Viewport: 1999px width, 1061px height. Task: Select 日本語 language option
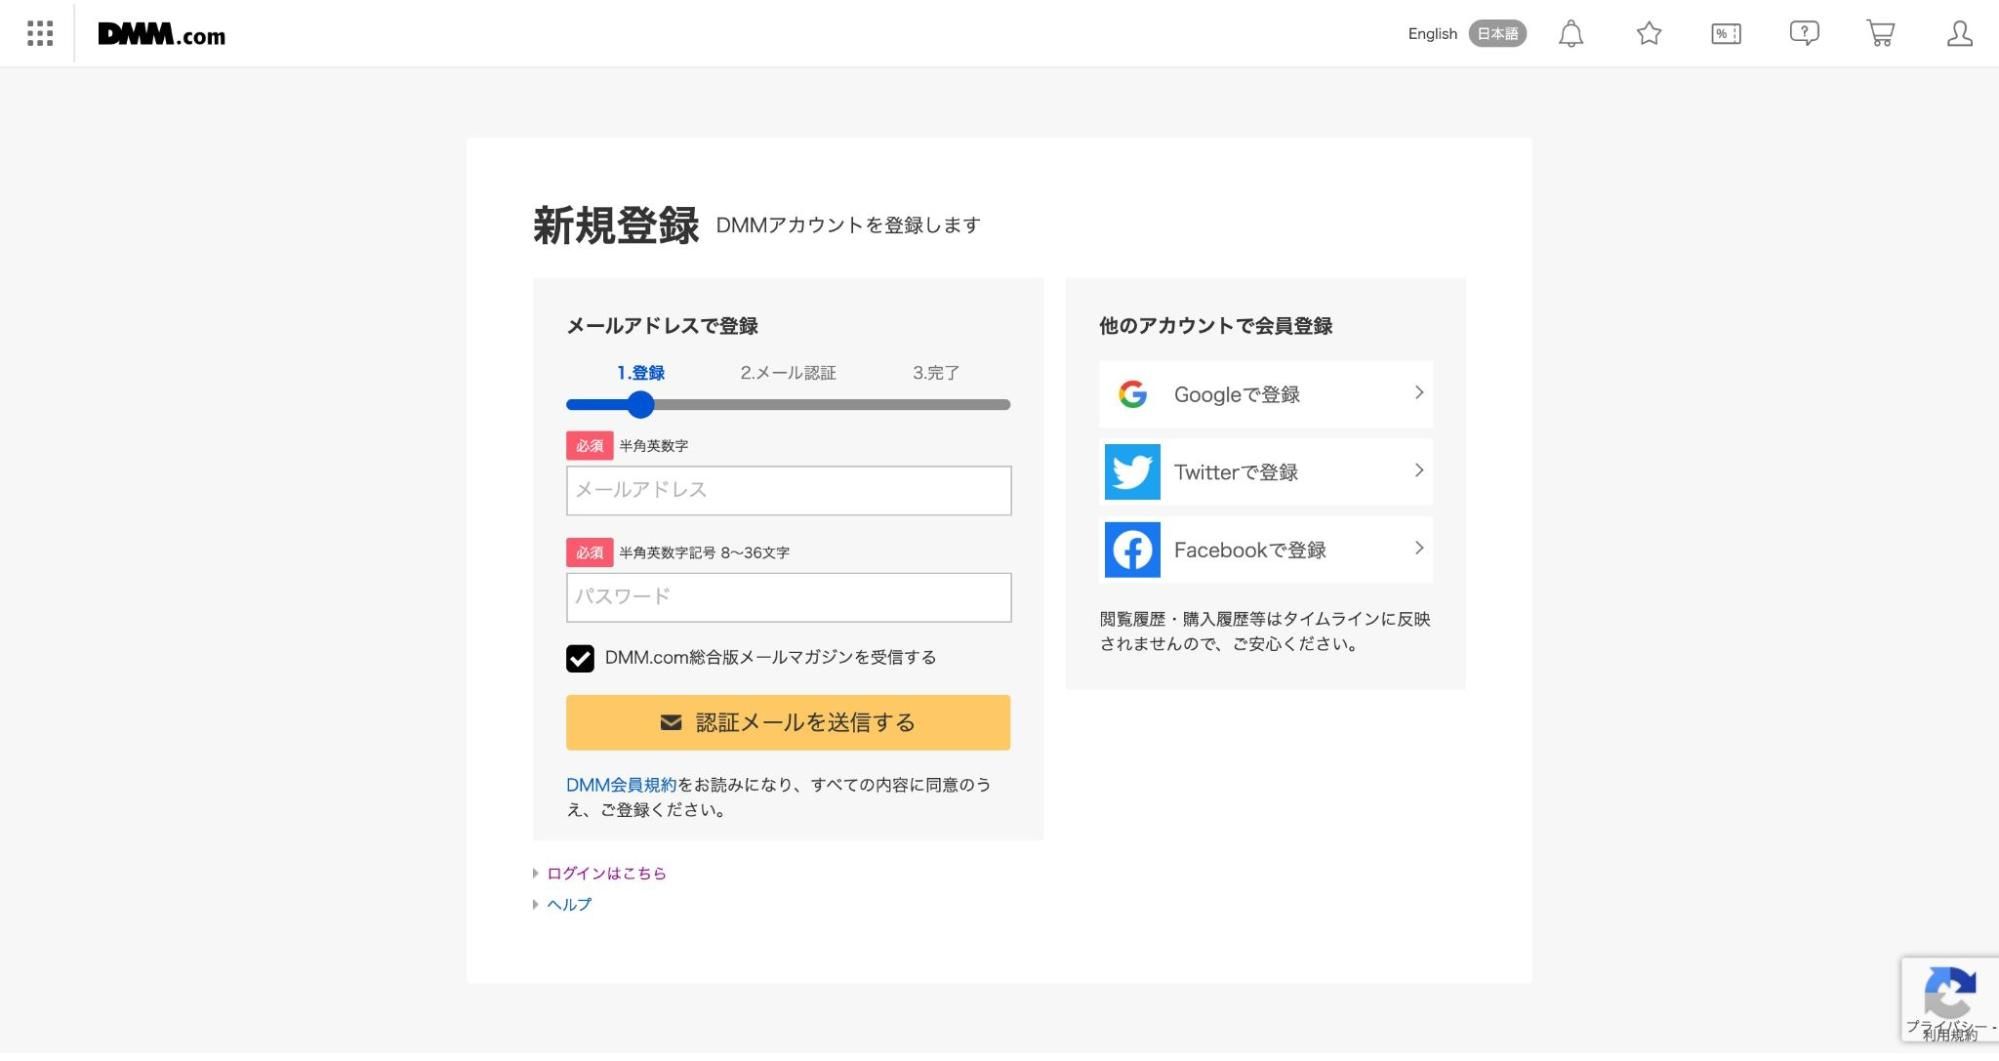pyautogui.click(x=1497, y=34)
